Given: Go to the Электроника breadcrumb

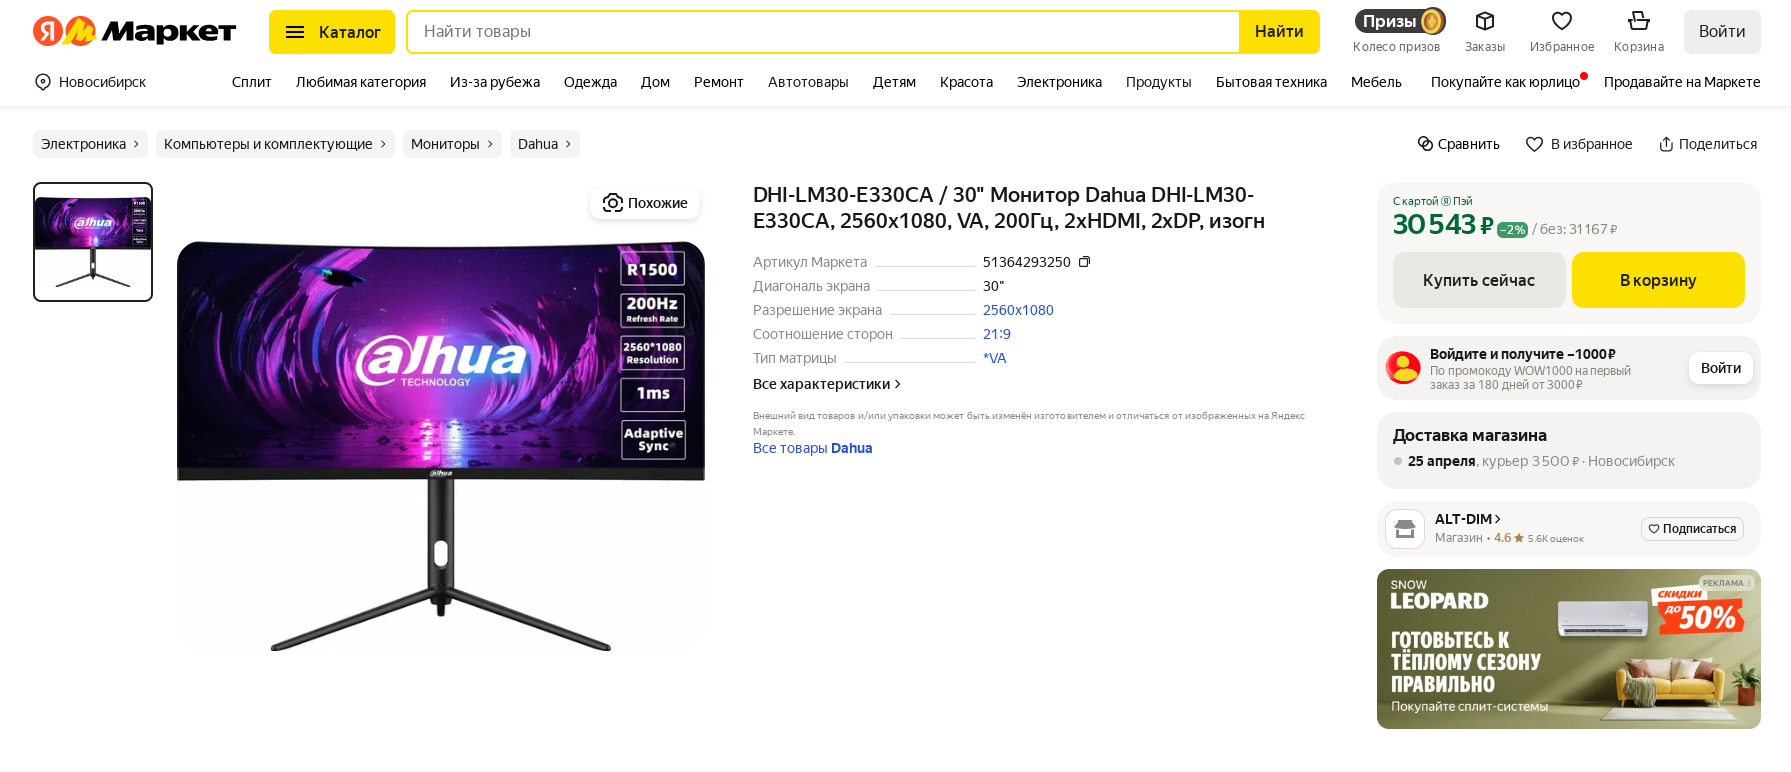Looking at the screenshot, I should tap(90, 144).
